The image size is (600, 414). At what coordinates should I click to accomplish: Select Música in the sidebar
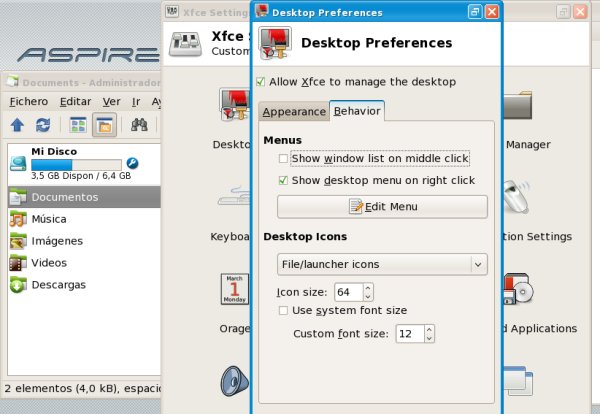(x=49, y=218)
